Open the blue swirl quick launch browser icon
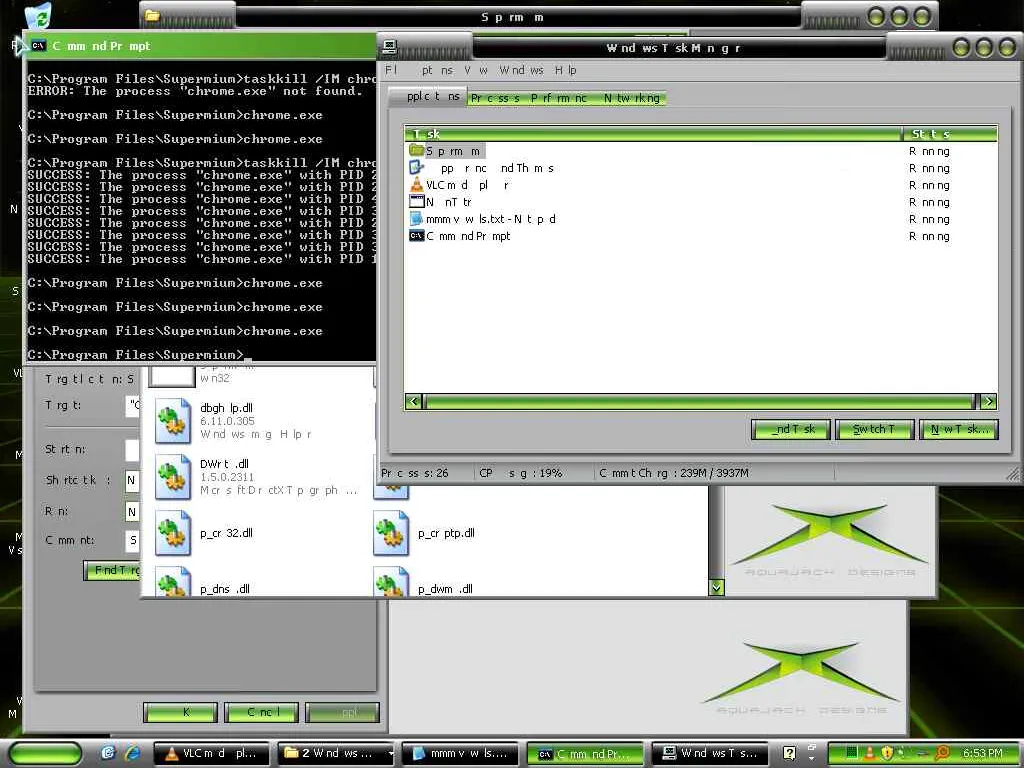Screen dimensions: 1024x768 [x=108, y=753]
